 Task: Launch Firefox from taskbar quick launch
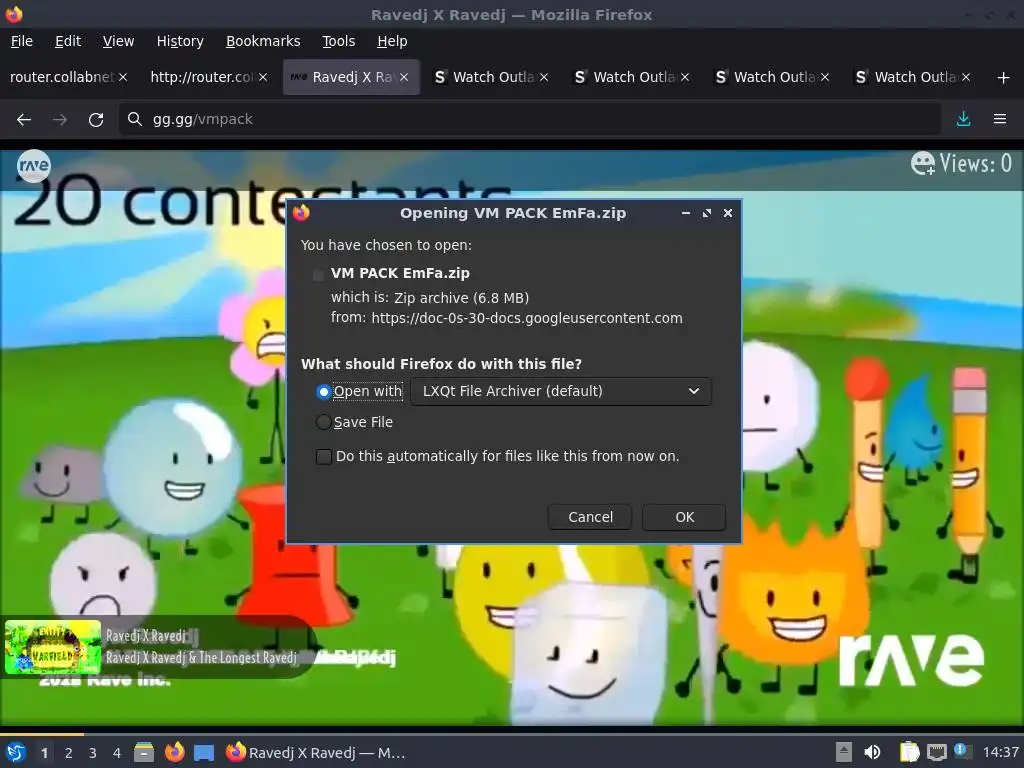174,752
